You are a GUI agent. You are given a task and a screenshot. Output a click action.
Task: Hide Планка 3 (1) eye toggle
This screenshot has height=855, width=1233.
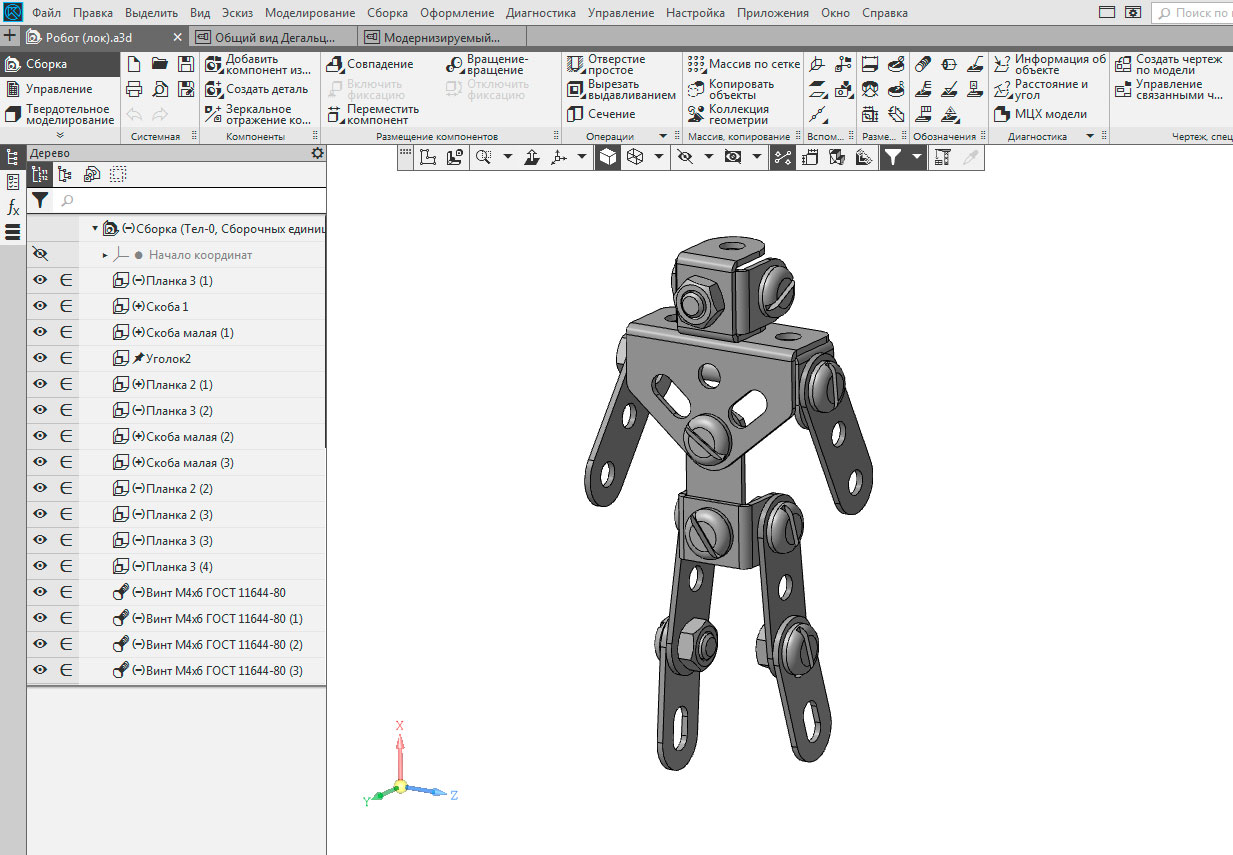(40, 280)
